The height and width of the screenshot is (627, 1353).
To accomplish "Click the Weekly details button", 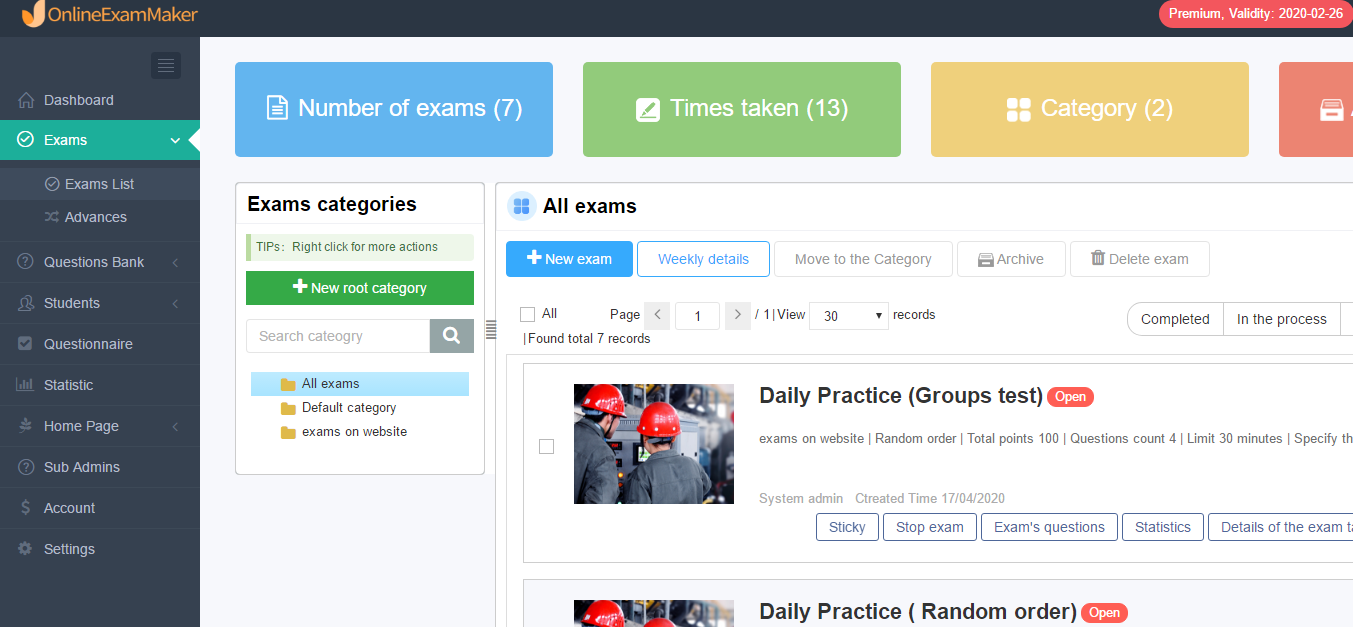I will coord(703,259).
